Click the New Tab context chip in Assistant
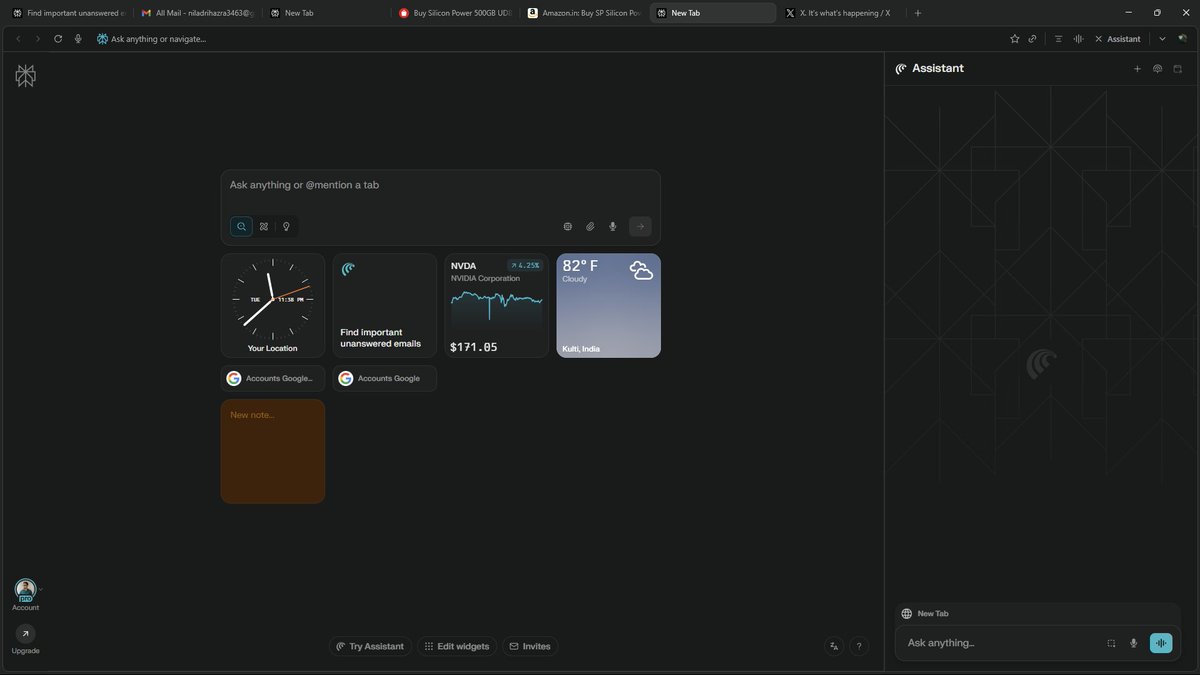The image size is (1200, 675). 925,614
